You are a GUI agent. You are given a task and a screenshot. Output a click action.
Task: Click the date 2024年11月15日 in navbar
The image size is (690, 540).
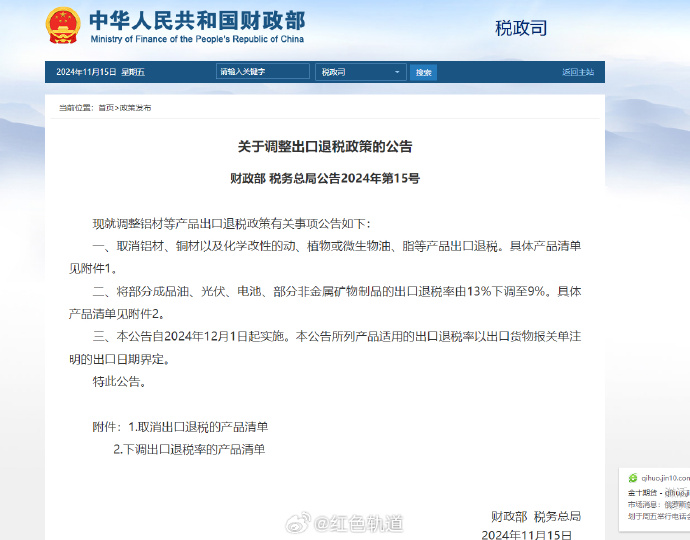tap(86, 72)
